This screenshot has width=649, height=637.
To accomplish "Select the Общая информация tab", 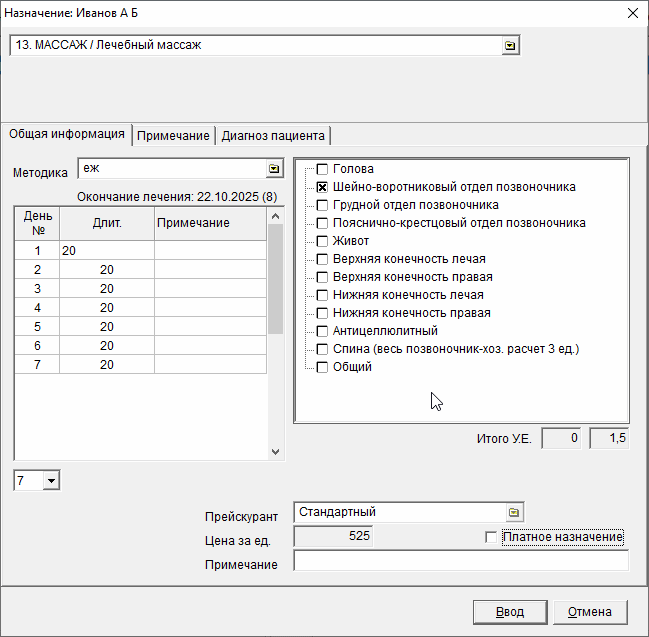I will tap(67, 135).
